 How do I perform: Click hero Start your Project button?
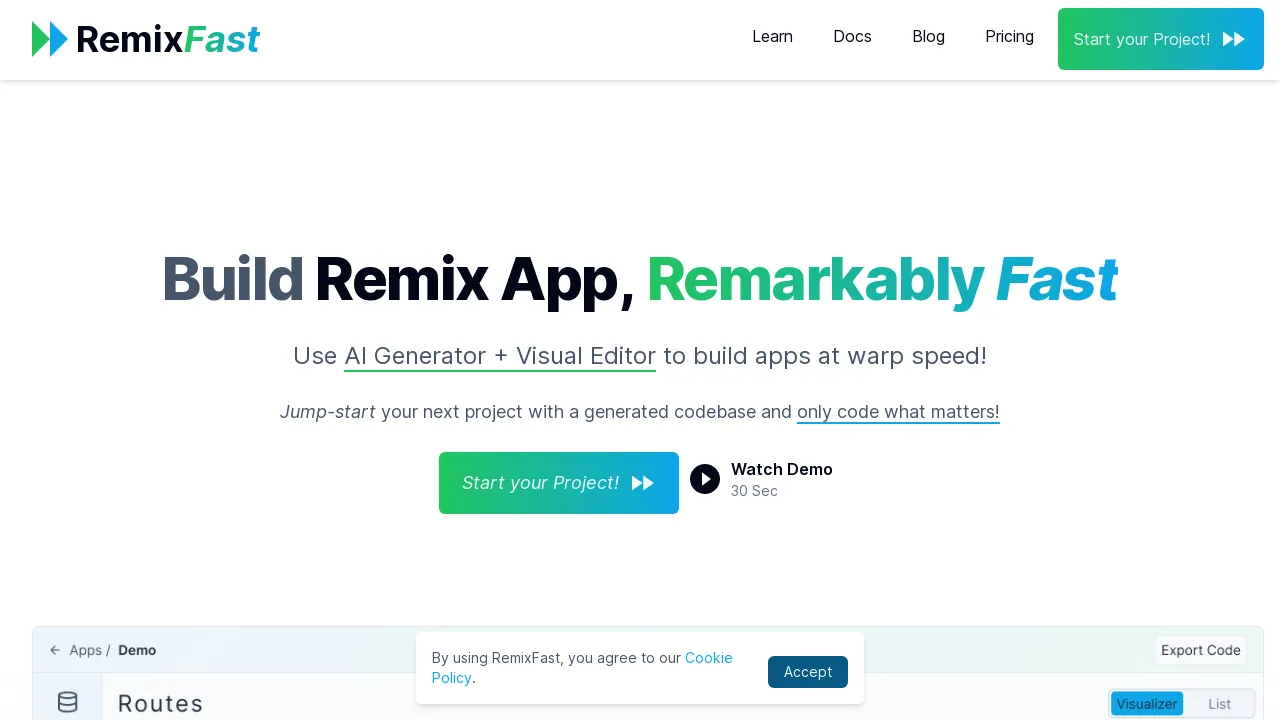[x=559, y=483]
